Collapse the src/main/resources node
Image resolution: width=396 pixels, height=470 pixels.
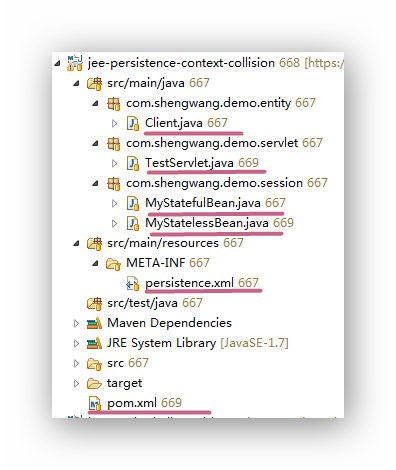click(x=77, y=243)
